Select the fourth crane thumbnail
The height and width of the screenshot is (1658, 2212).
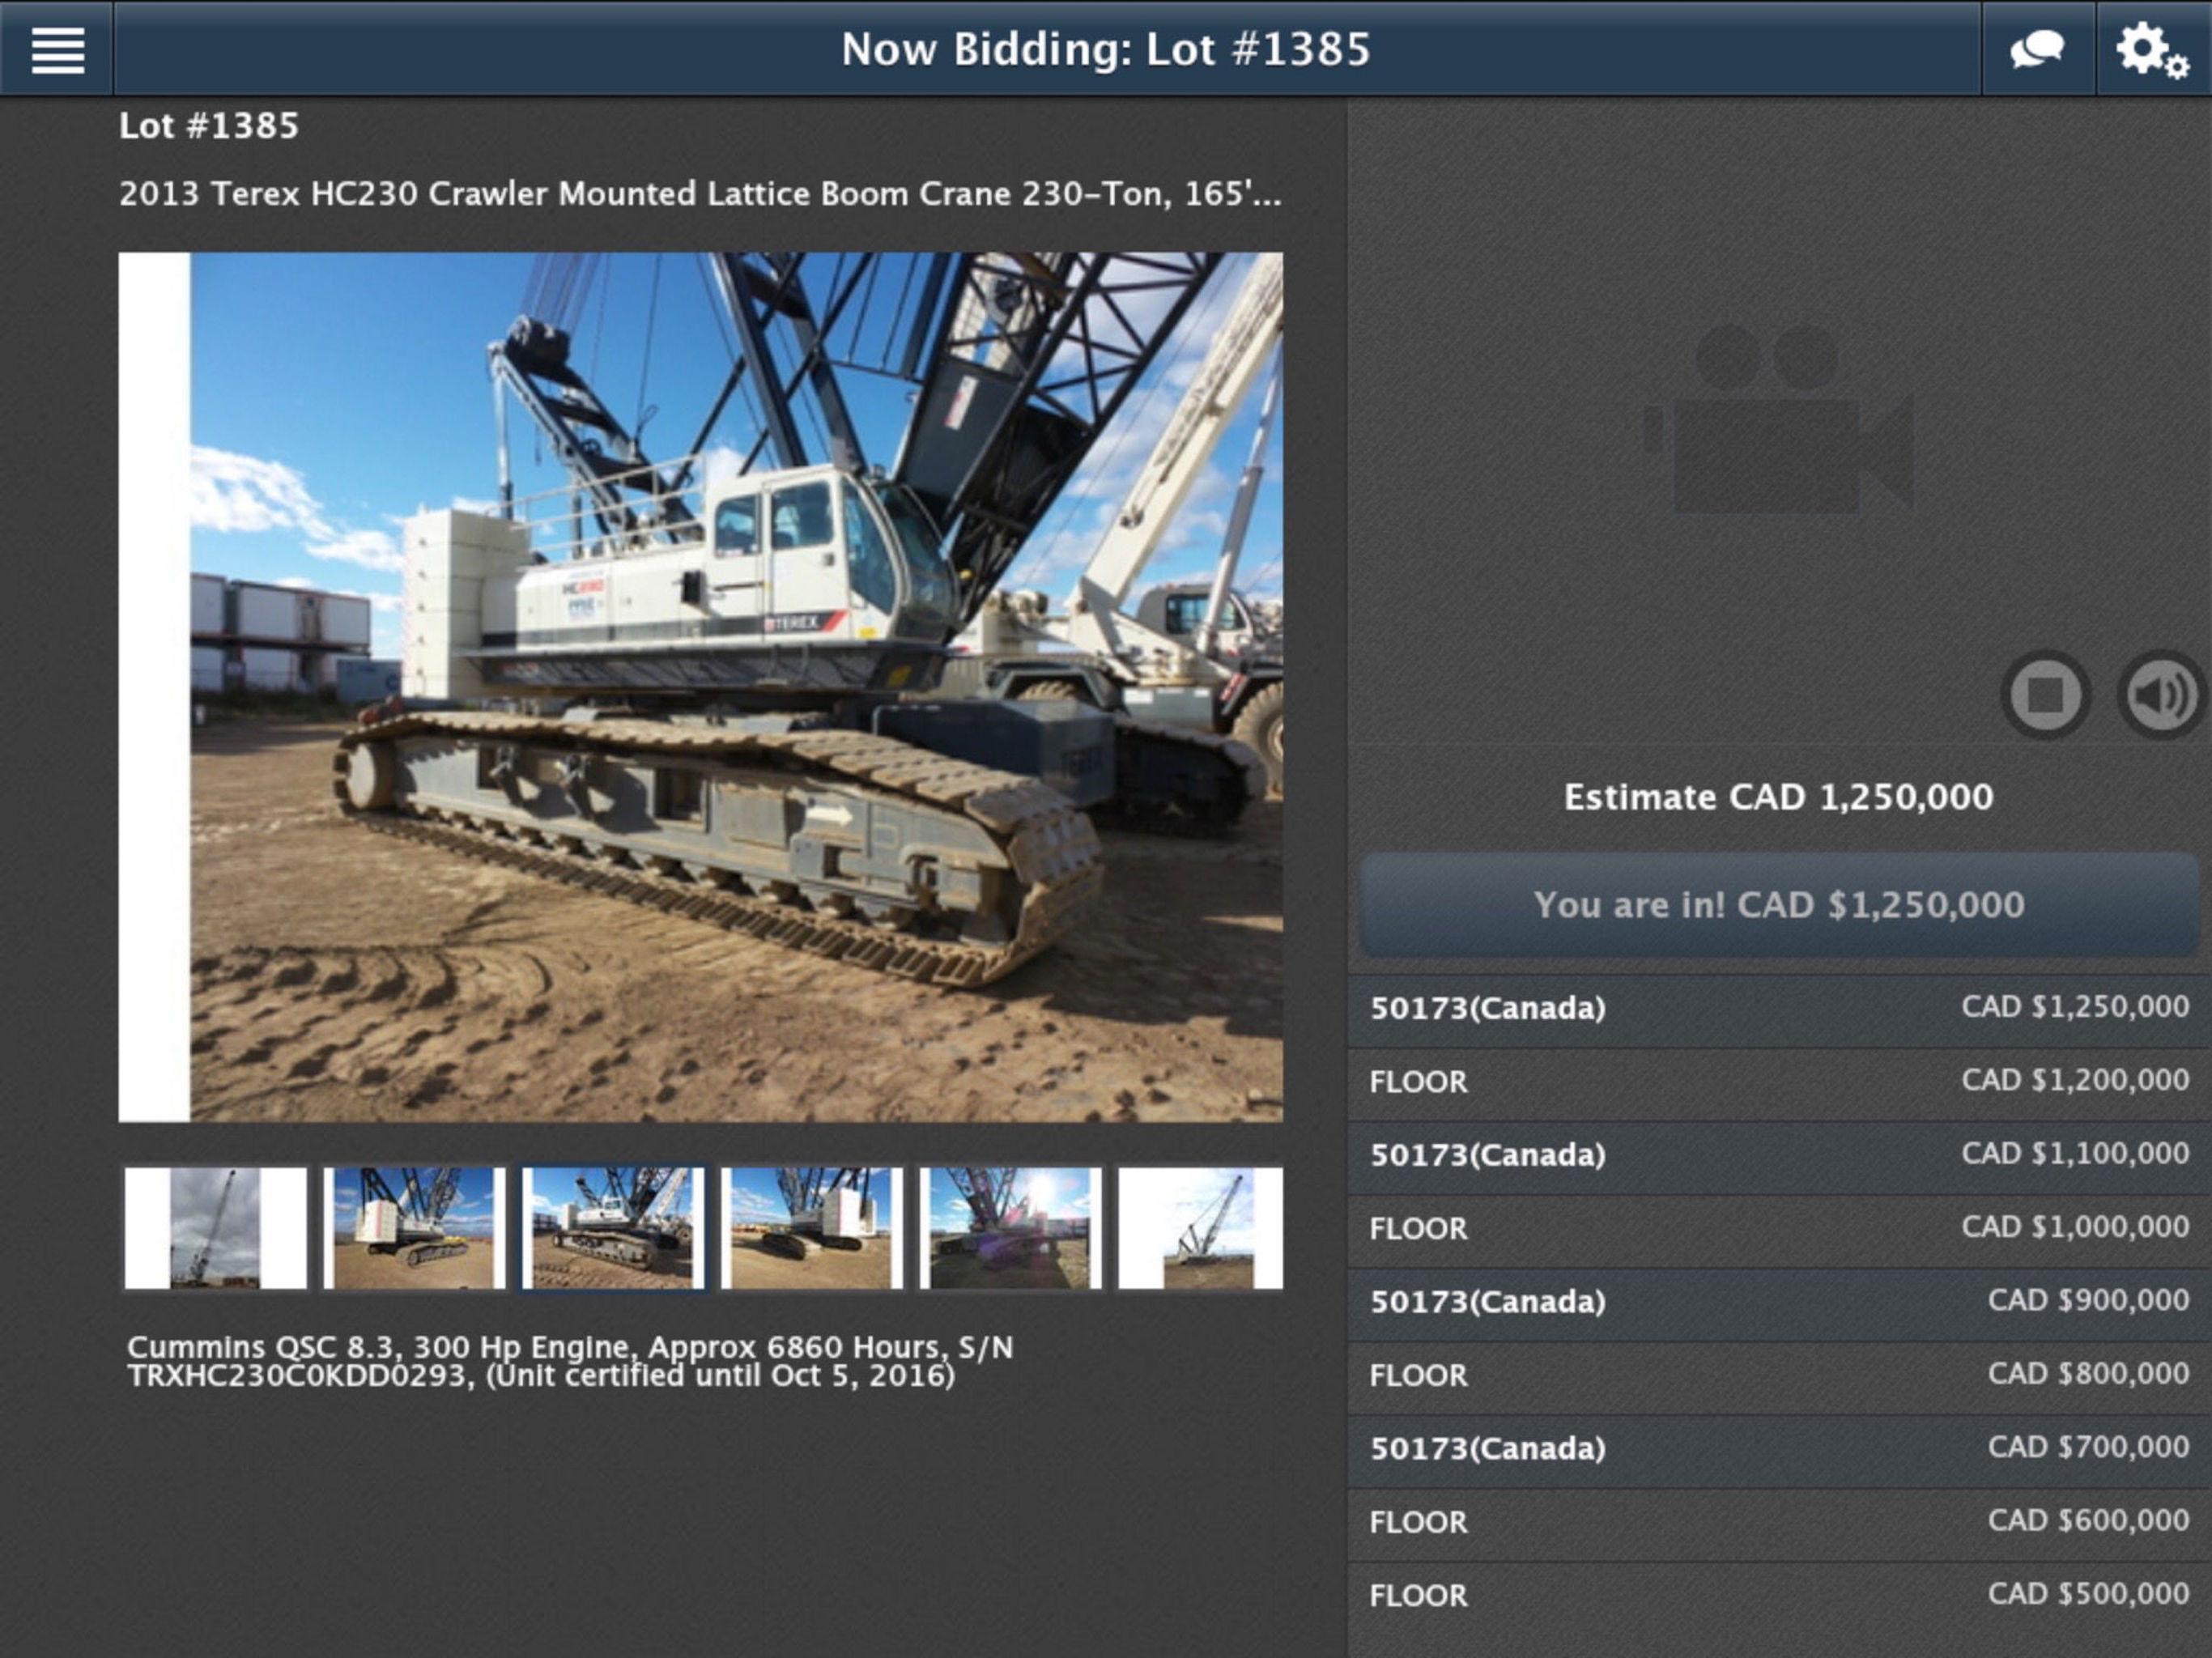(x=811, y=1228)
